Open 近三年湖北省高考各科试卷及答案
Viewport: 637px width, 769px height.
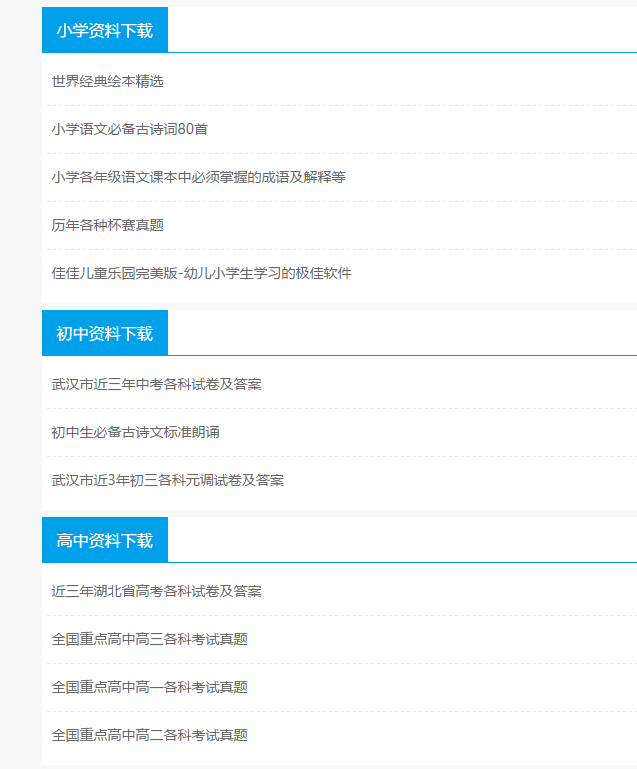157,591
